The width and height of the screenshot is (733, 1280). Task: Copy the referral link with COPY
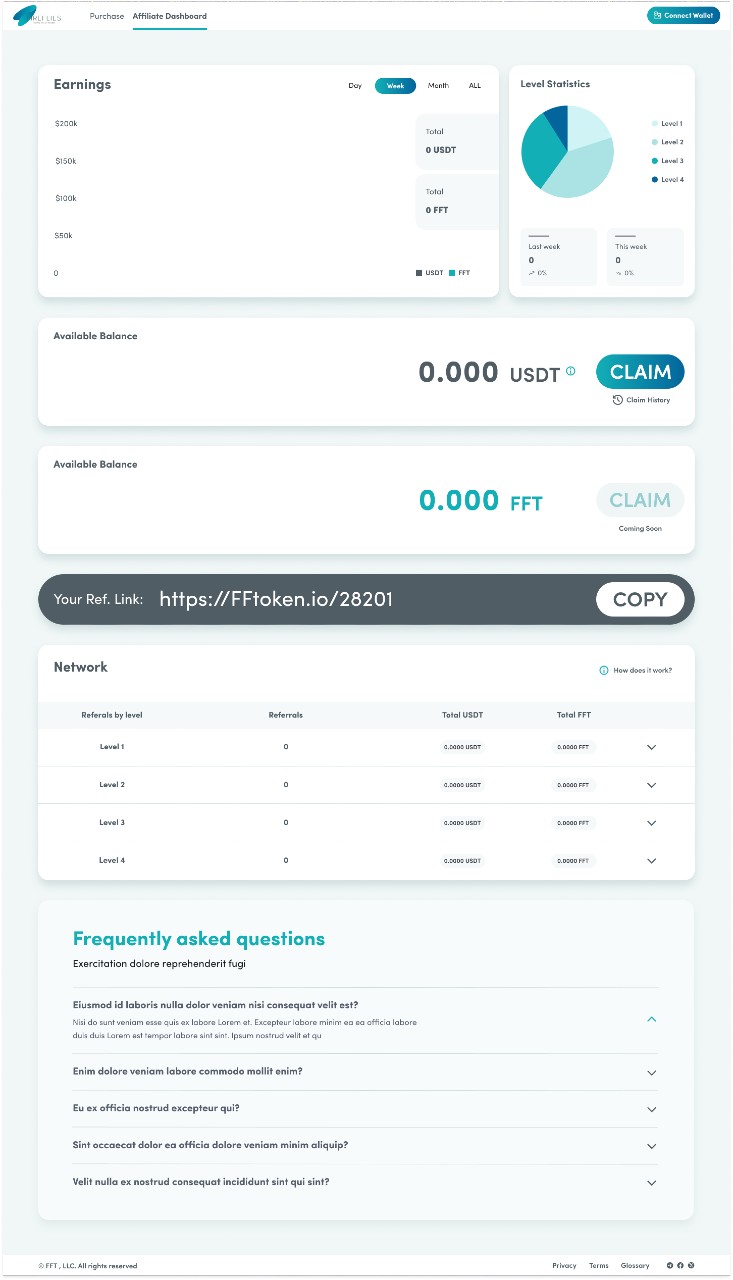click(x=640, y=599)
